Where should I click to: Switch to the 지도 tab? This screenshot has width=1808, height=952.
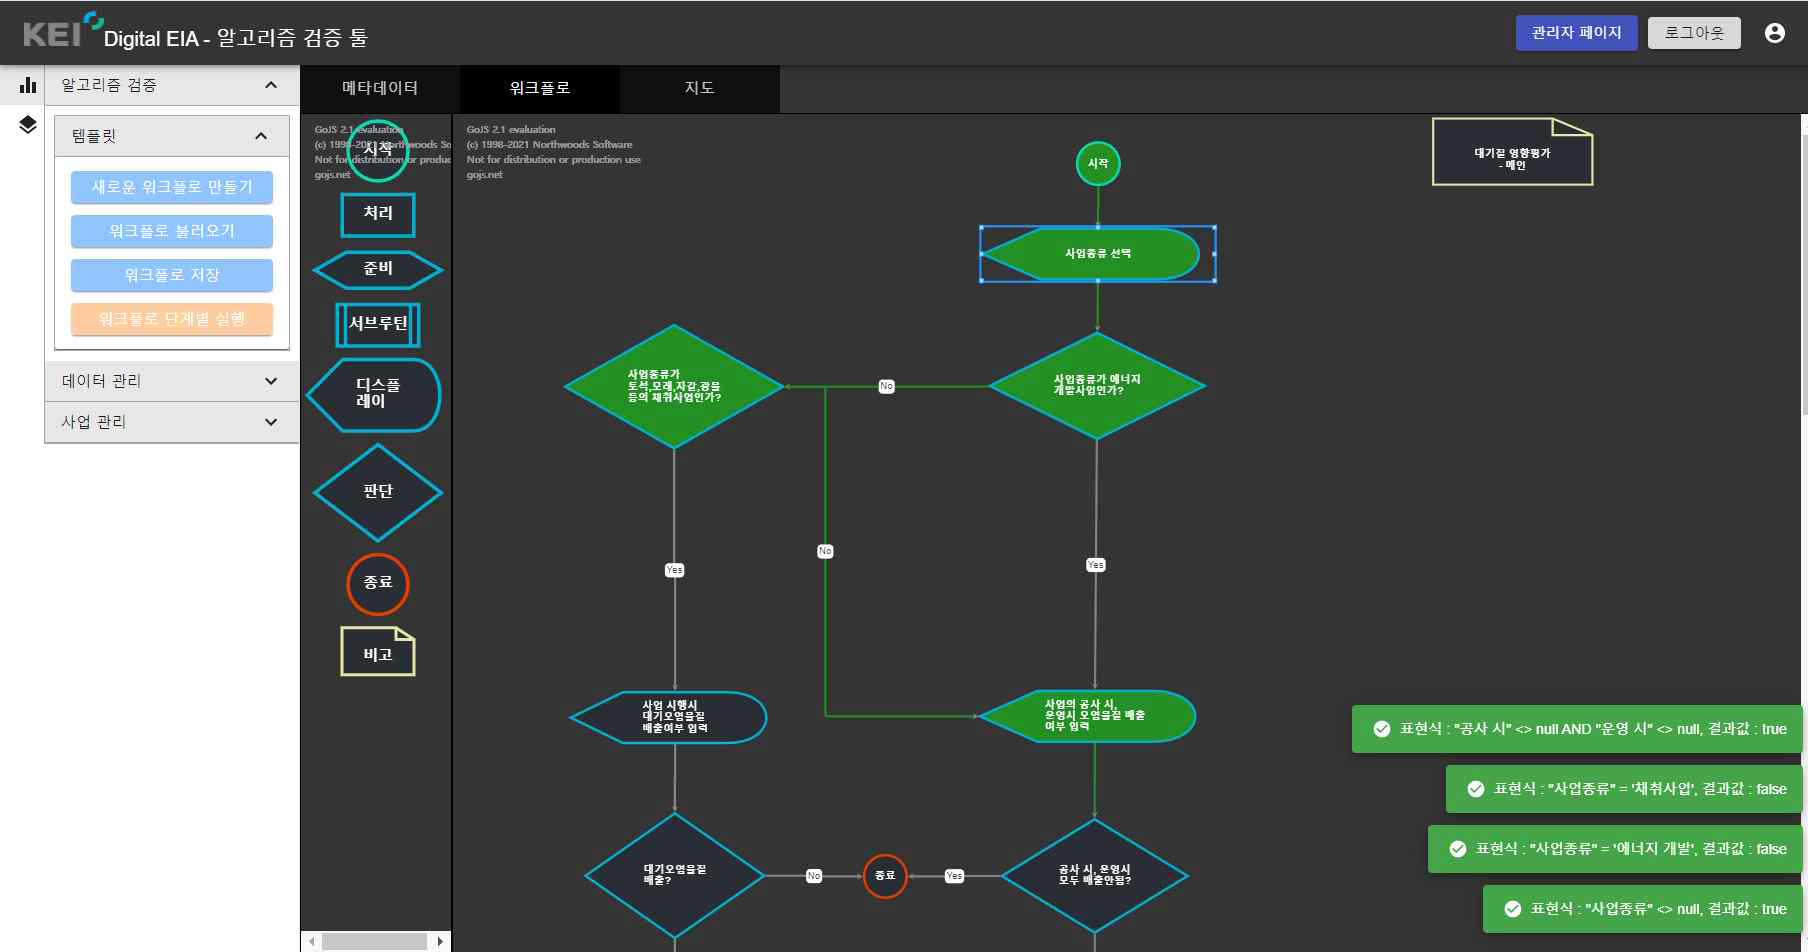point(700,89)
